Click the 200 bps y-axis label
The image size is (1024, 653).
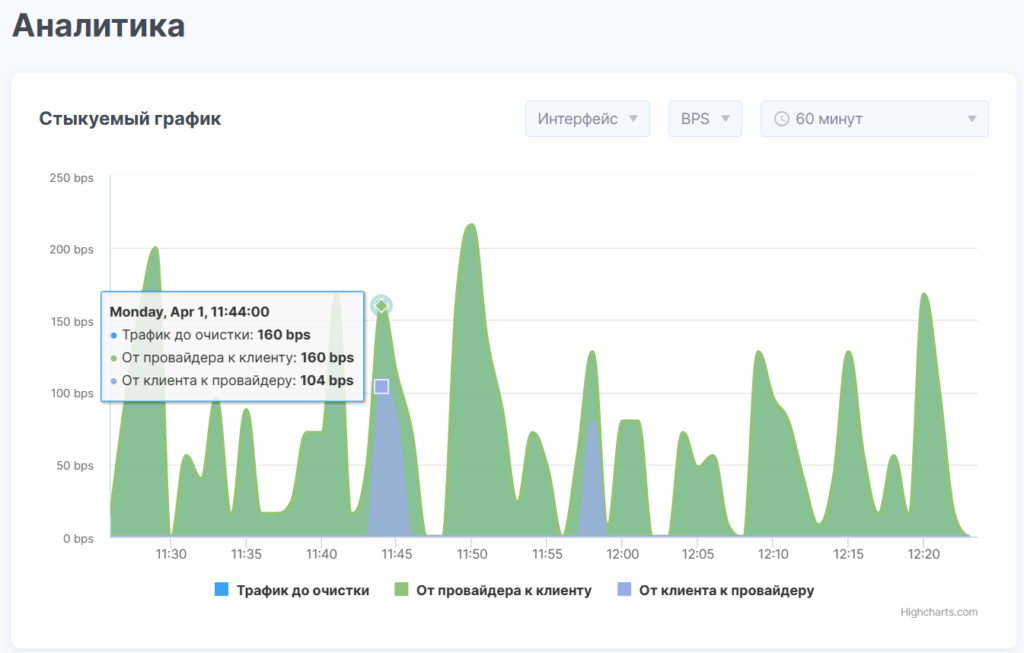71,249
